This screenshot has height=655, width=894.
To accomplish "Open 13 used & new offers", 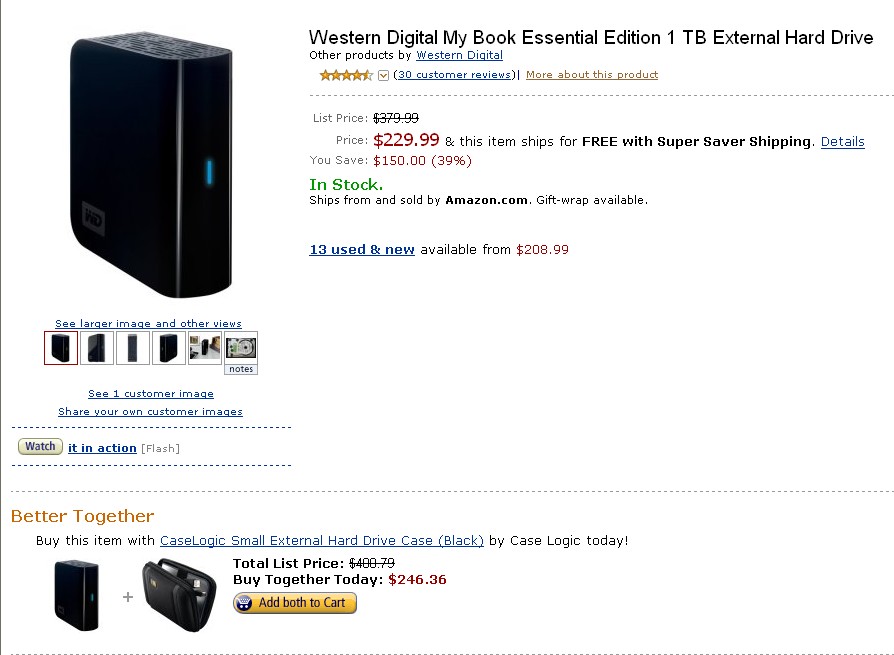I will (362, 249).
